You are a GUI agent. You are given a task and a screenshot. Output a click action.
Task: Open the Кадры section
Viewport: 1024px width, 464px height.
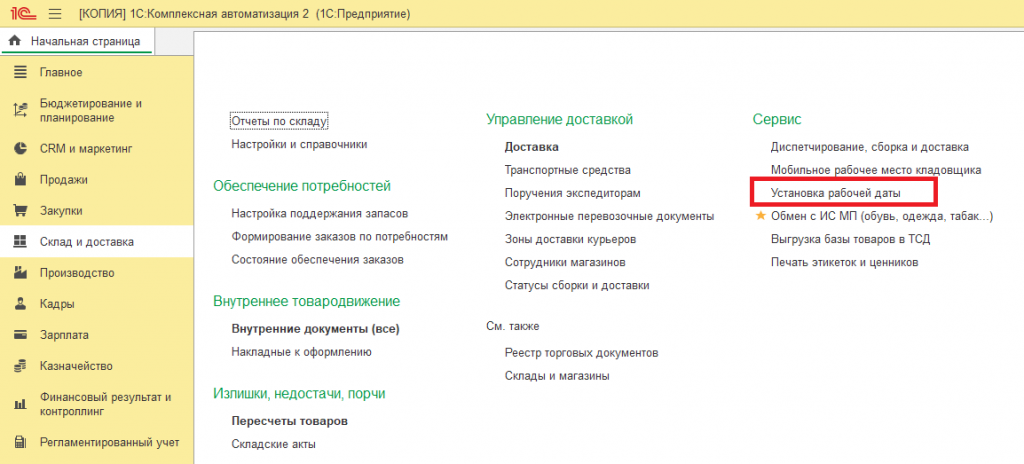[97, 304]
